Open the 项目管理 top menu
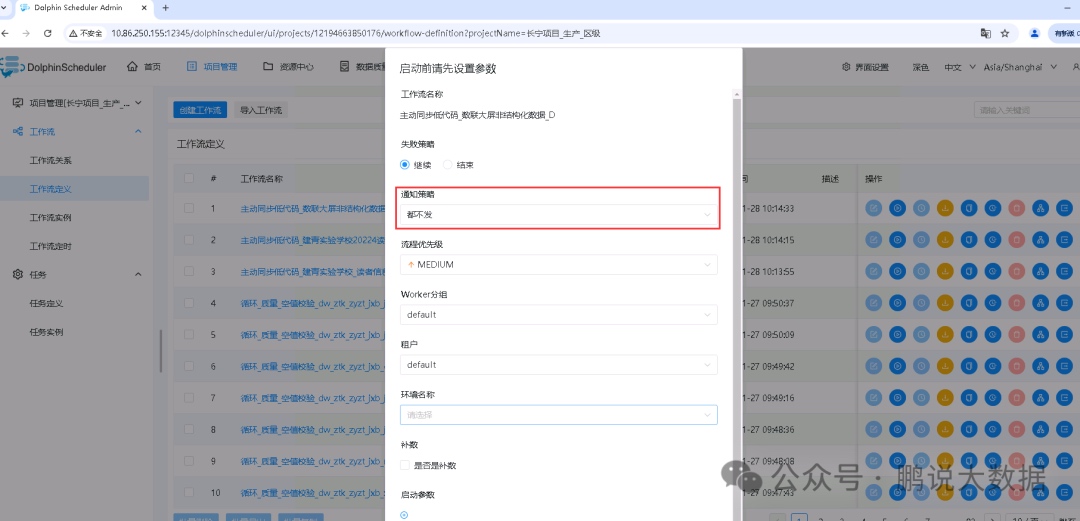1080x521 pixels. point(212,67)
